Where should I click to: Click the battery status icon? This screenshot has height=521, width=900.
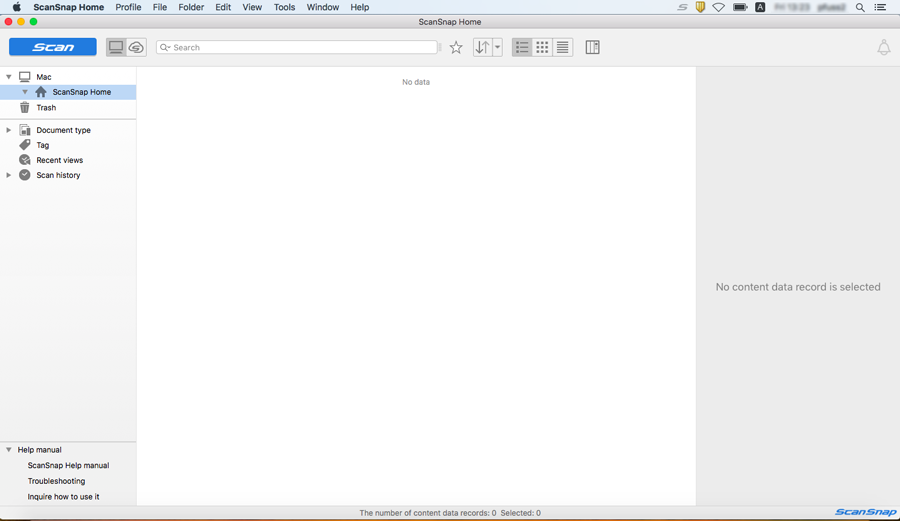[740, 7]
